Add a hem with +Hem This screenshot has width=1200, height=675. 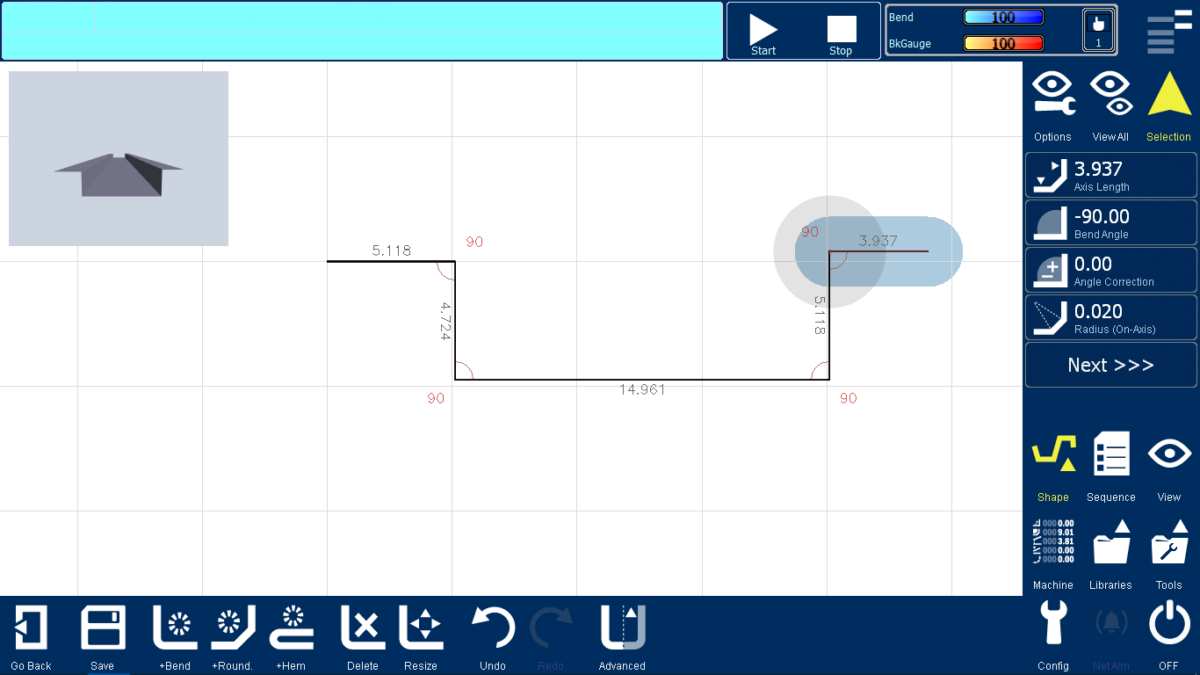[x=292, y=636]
